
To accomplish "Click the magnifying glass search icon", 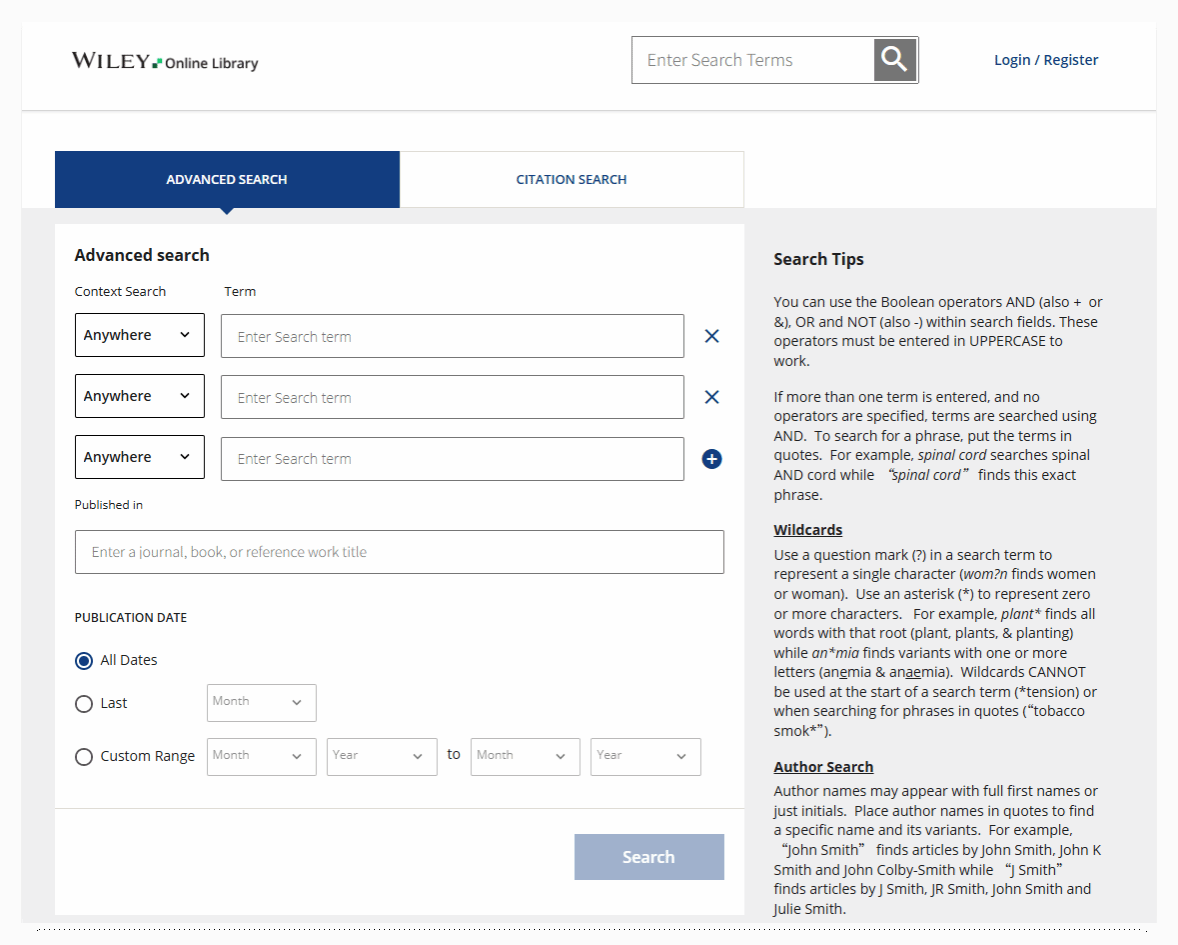I will [x=895, y=60].
